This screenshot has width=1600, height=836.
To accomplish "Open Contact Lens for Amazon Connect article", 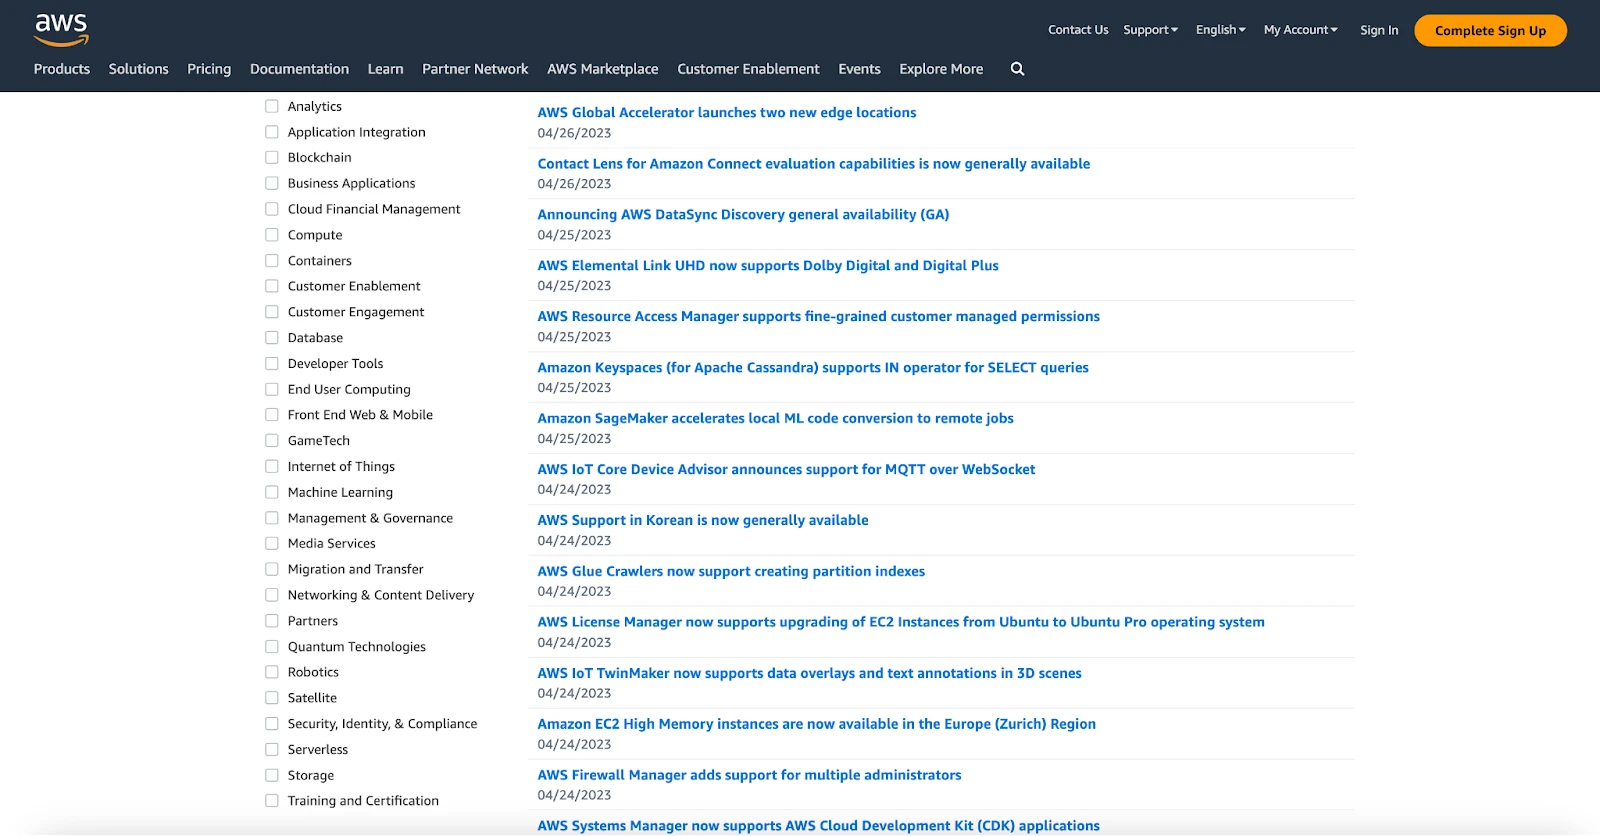I will [x=814, y=164].
